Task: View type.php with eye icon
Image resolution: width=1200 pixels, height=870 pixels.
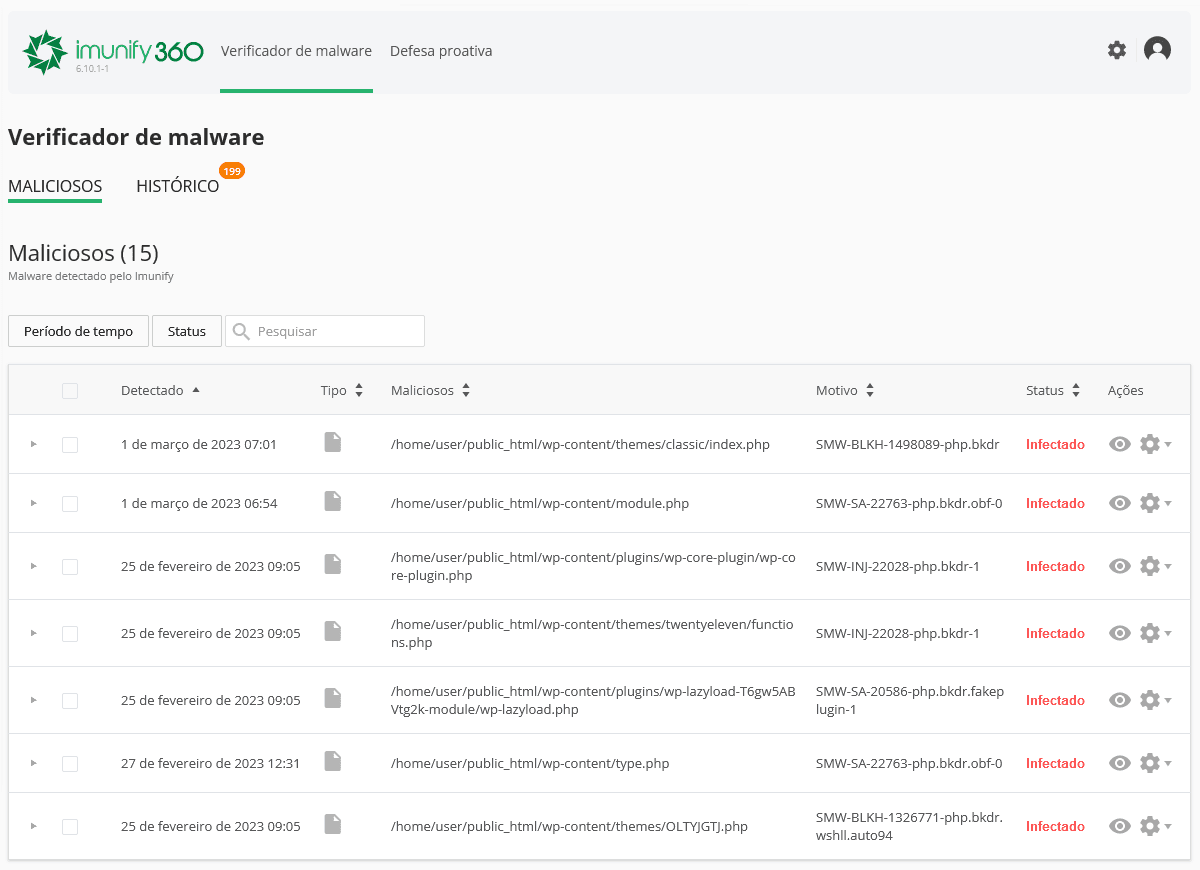Action: click(1120, 763)
